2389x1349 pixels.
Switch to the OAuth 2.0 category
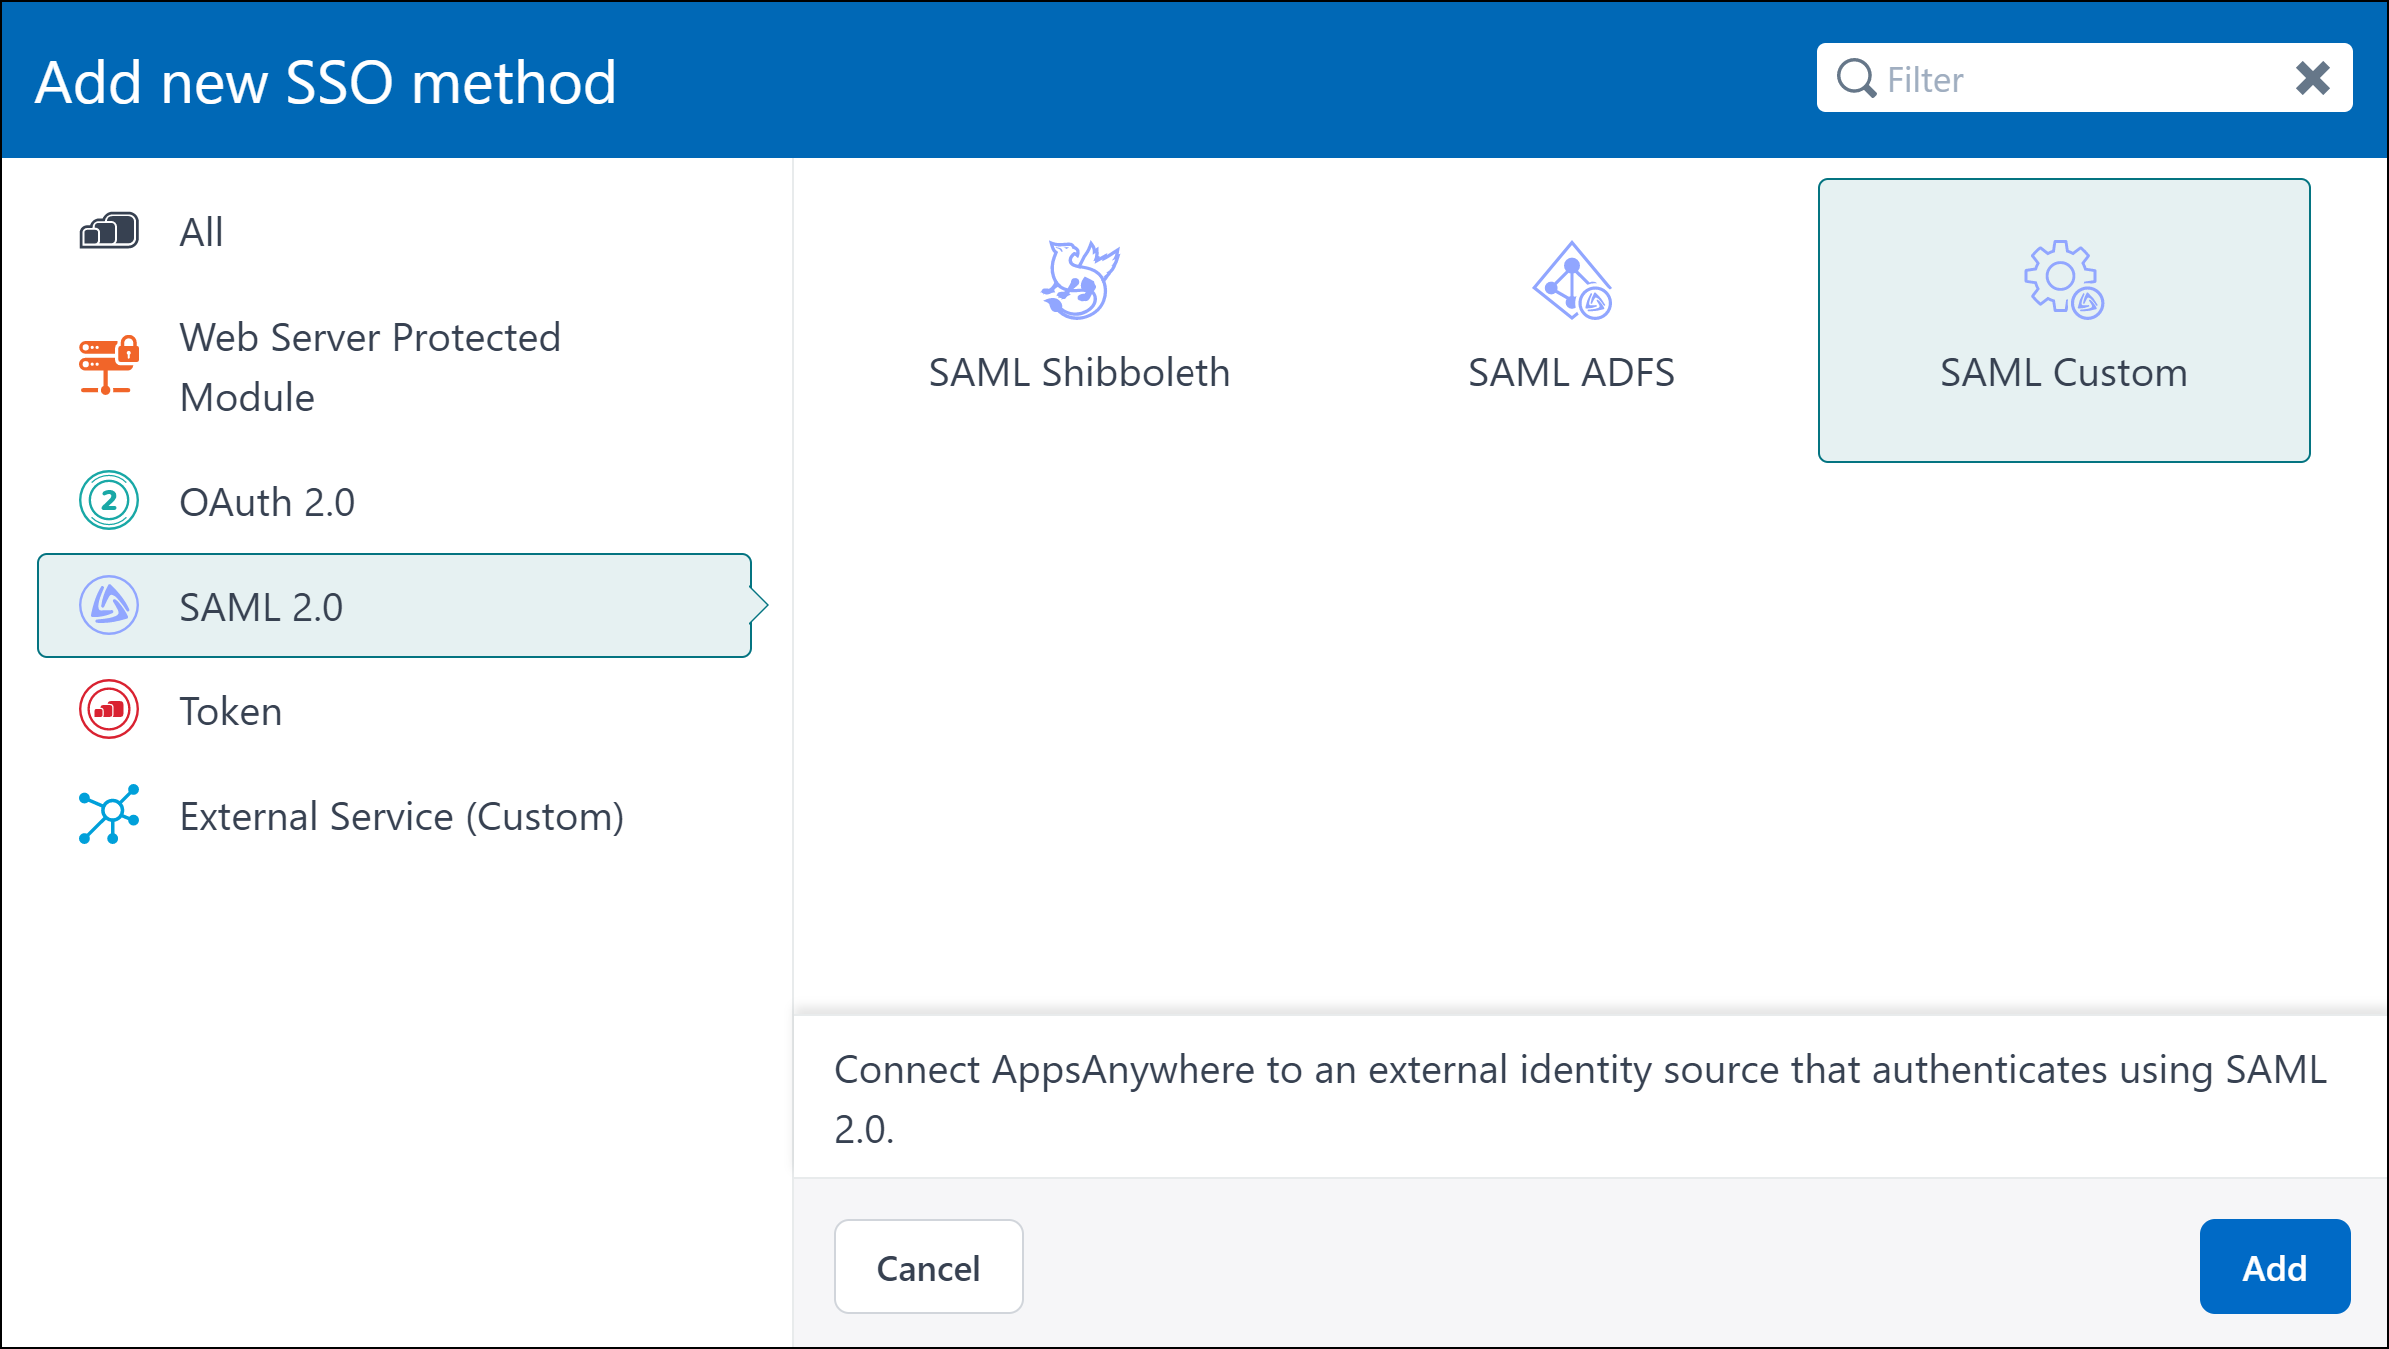pos(267,501)
